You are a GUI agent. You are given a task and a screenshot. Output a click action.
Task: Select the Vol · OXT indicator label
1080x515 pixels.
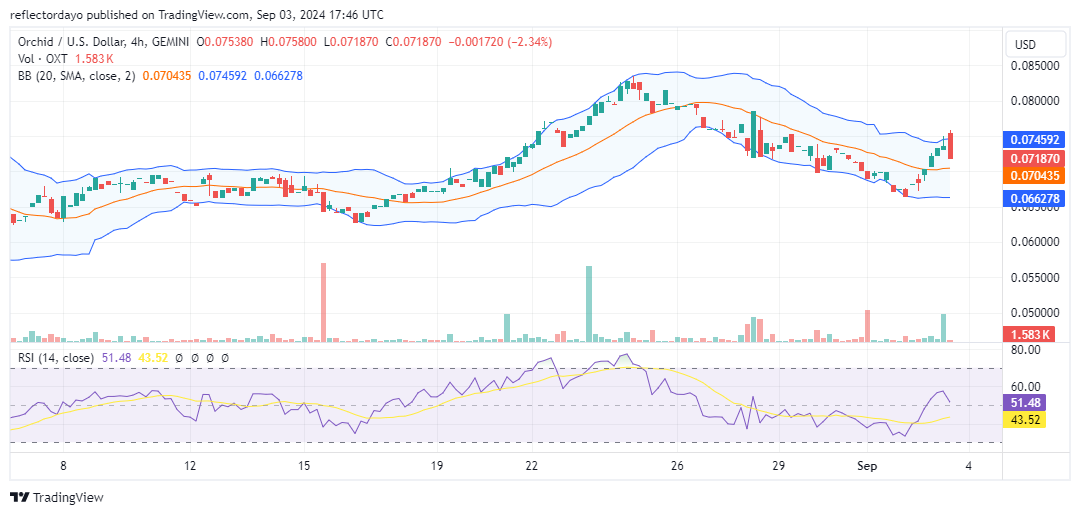point(43,59)
